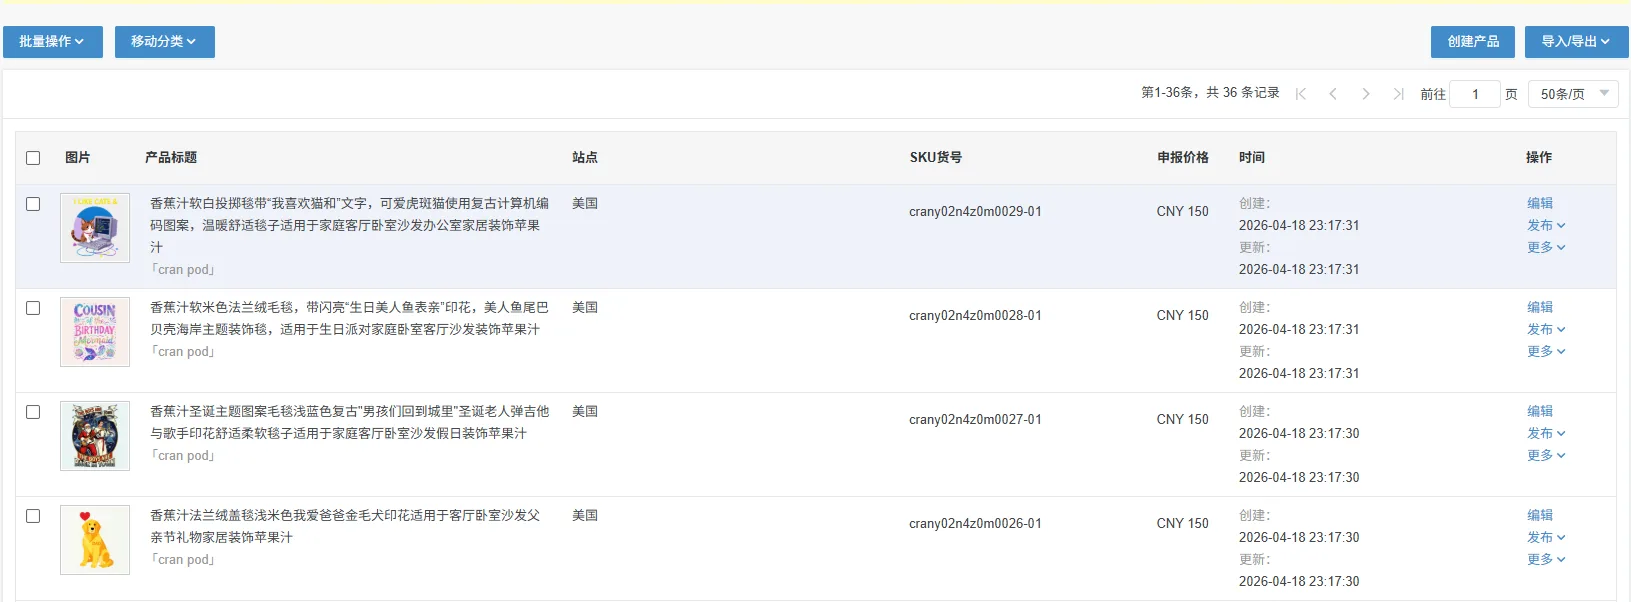This screenshot has height=602, width=1631.
Task: Open the cat blanket product thumbnail
Action: pos(95,228)
